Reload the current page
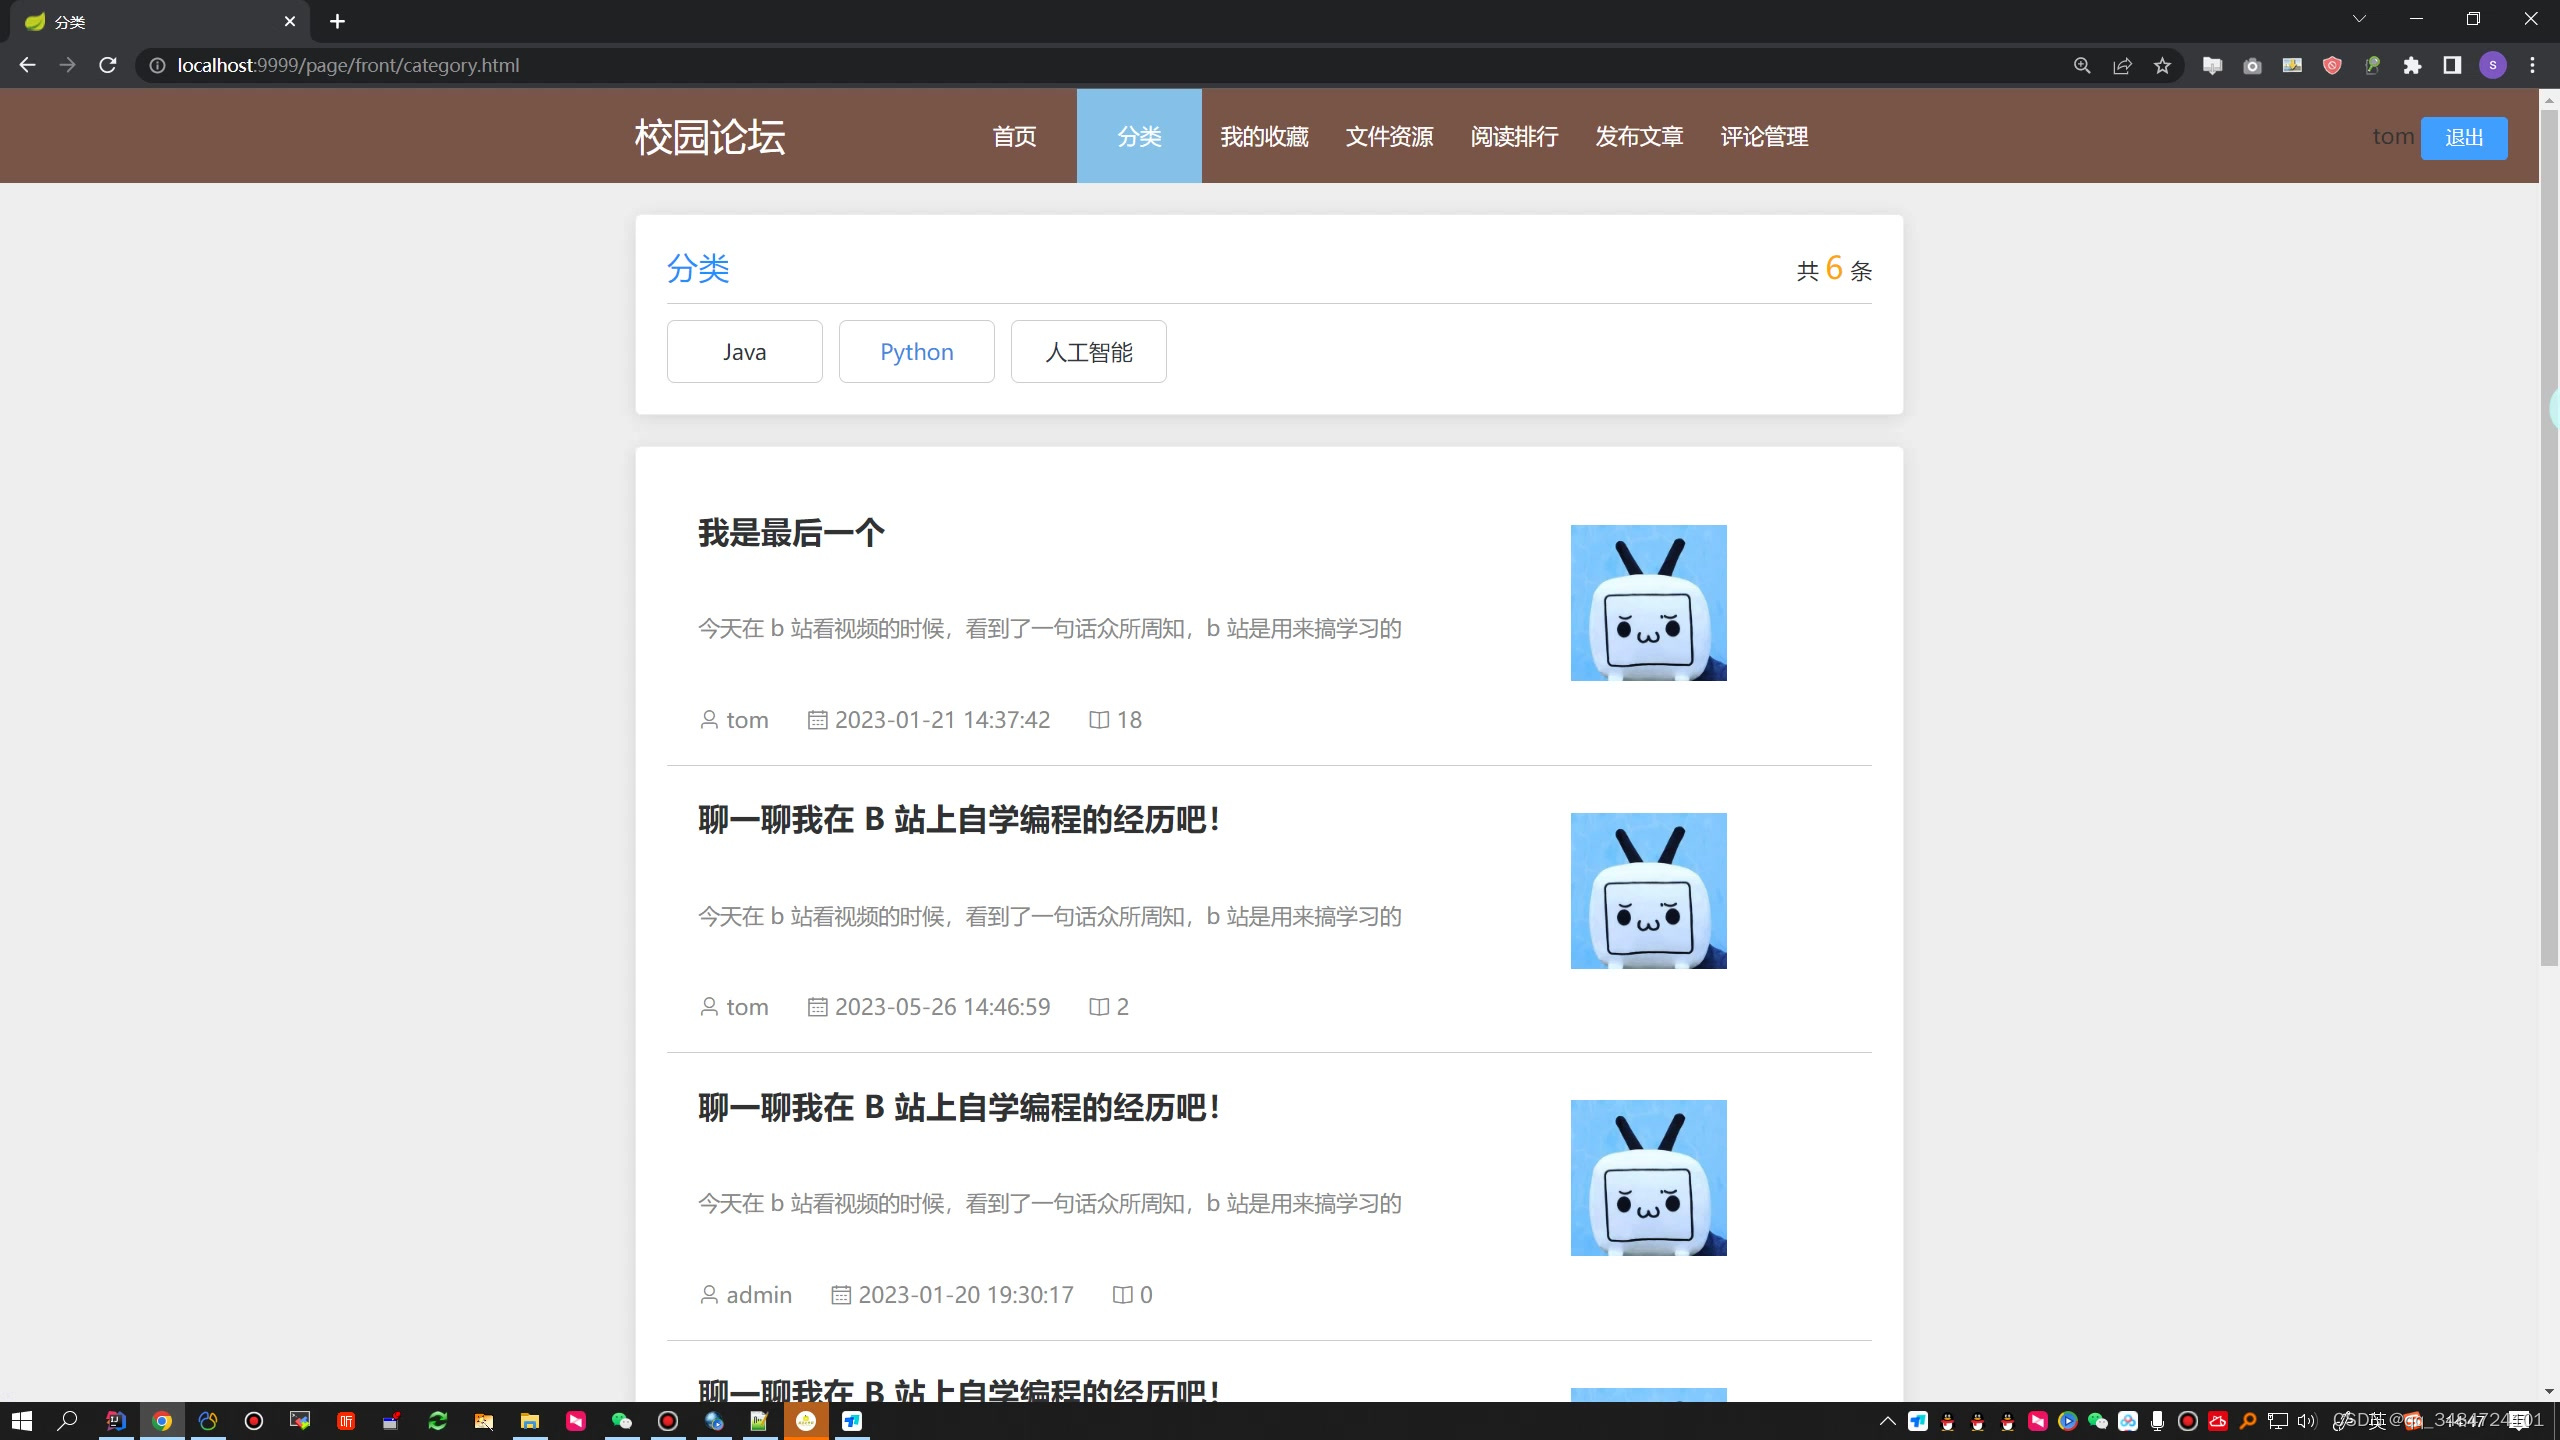This screenshot has width=2560, height=1440. (x=108, y=65)
